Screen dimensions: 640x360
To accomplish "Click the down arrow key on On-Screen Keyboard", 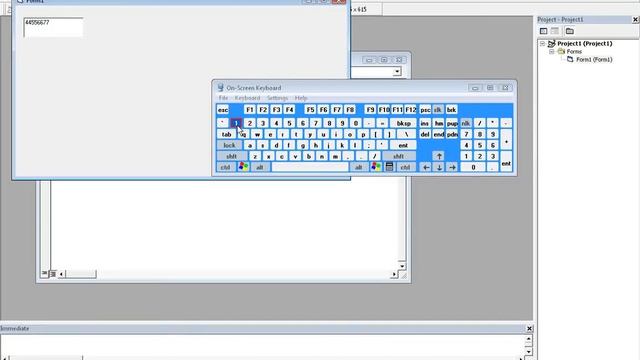I will point(439,167).
